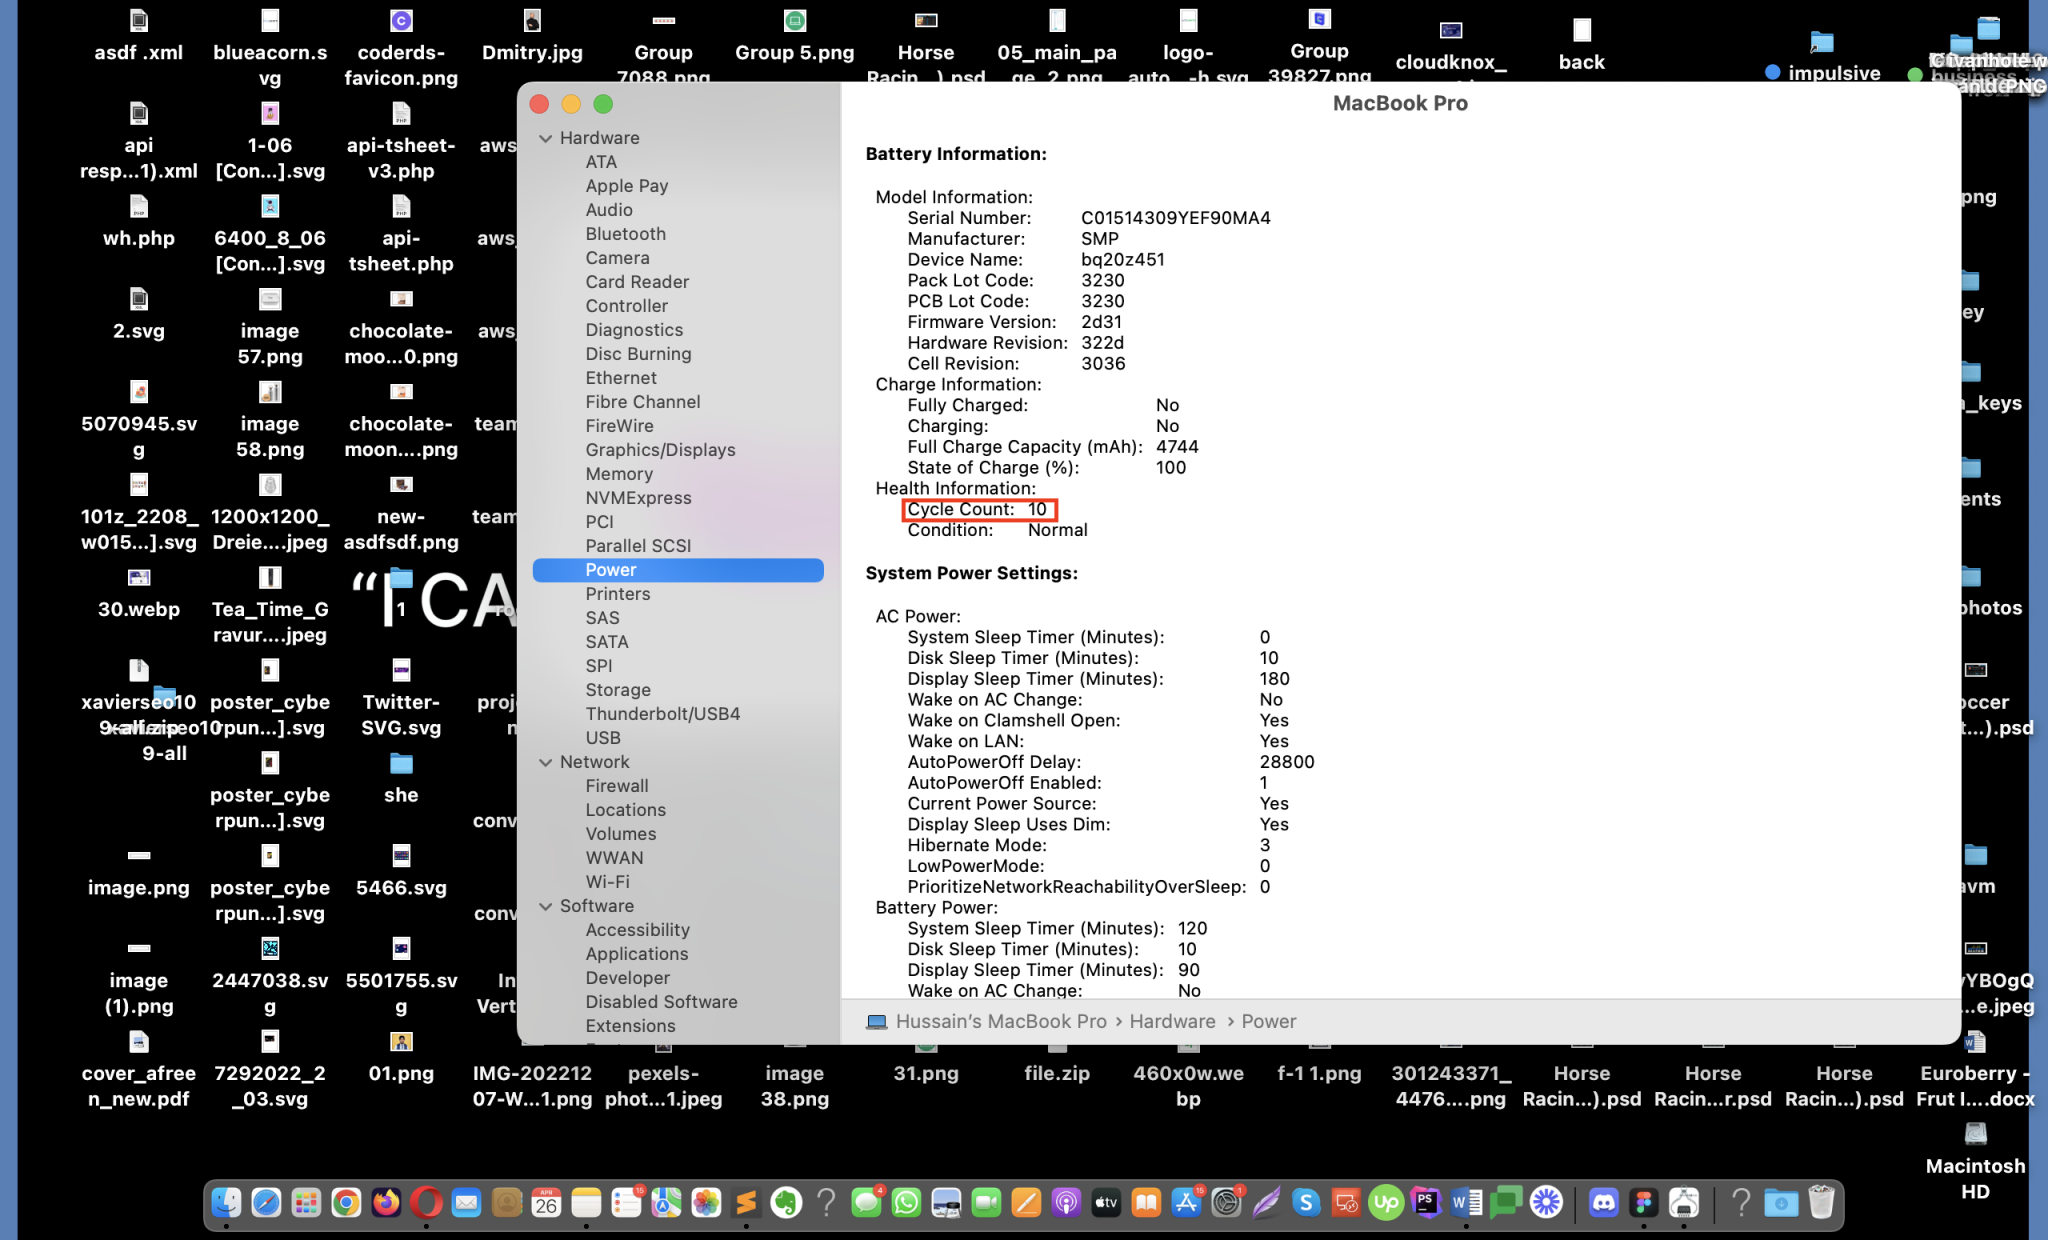Viewport: 2048px width, 1240px height.
Task: Click Hardware in the breadcrumb path
Action: [x=1171, y=1021]
